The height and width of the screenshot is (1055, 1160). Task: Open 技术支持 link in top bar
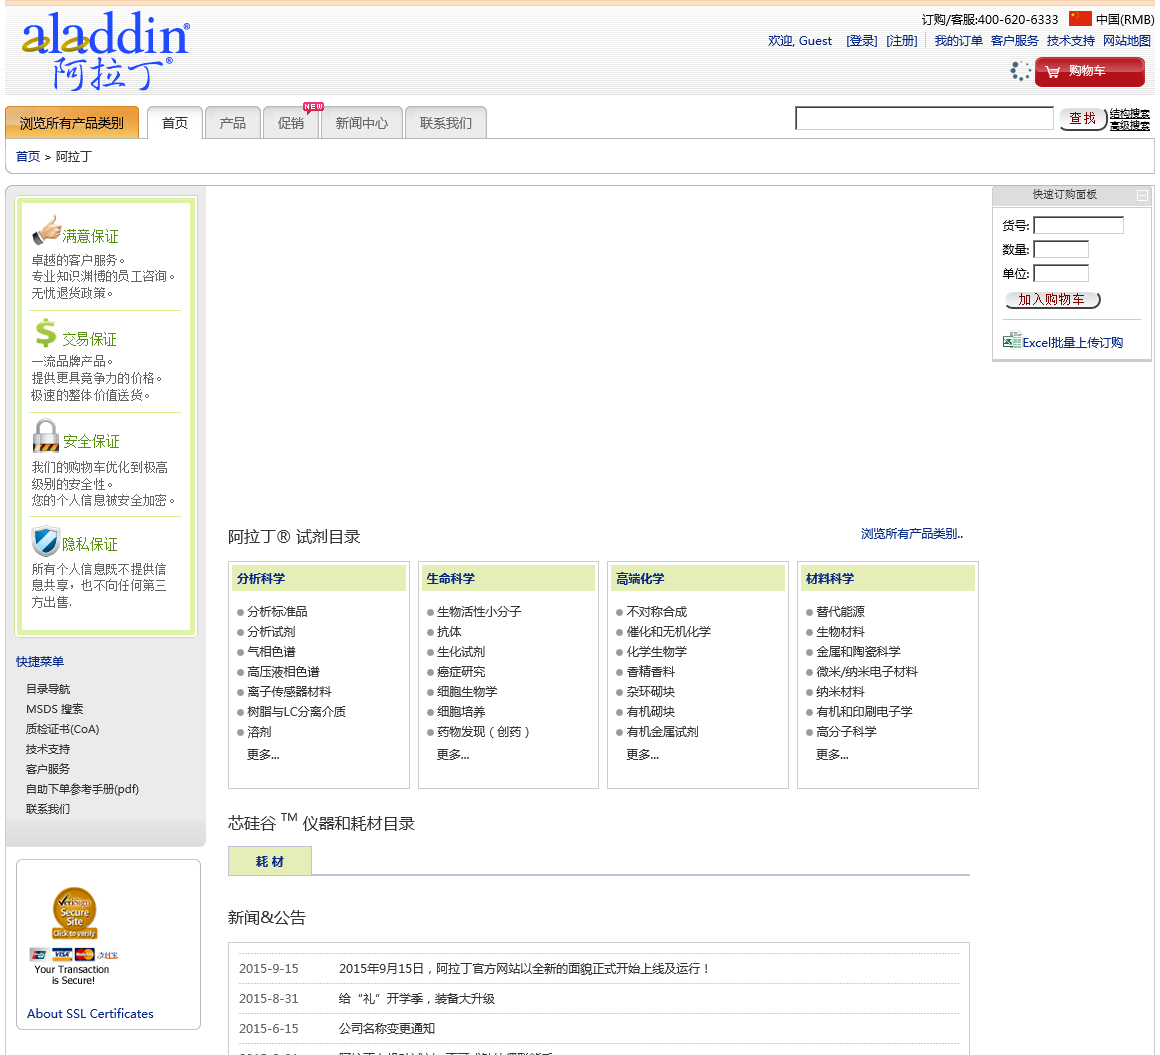click(1070, 41)
